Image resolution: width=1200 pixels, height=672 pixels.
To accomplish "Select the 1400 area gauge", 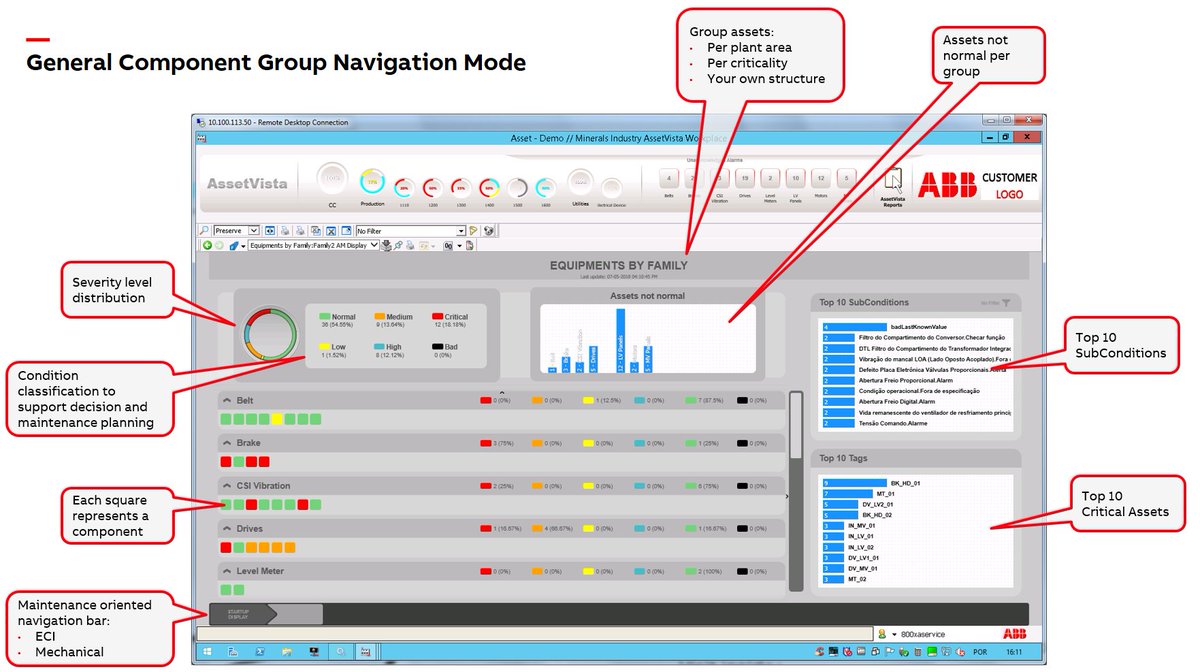I will point(489,187).
